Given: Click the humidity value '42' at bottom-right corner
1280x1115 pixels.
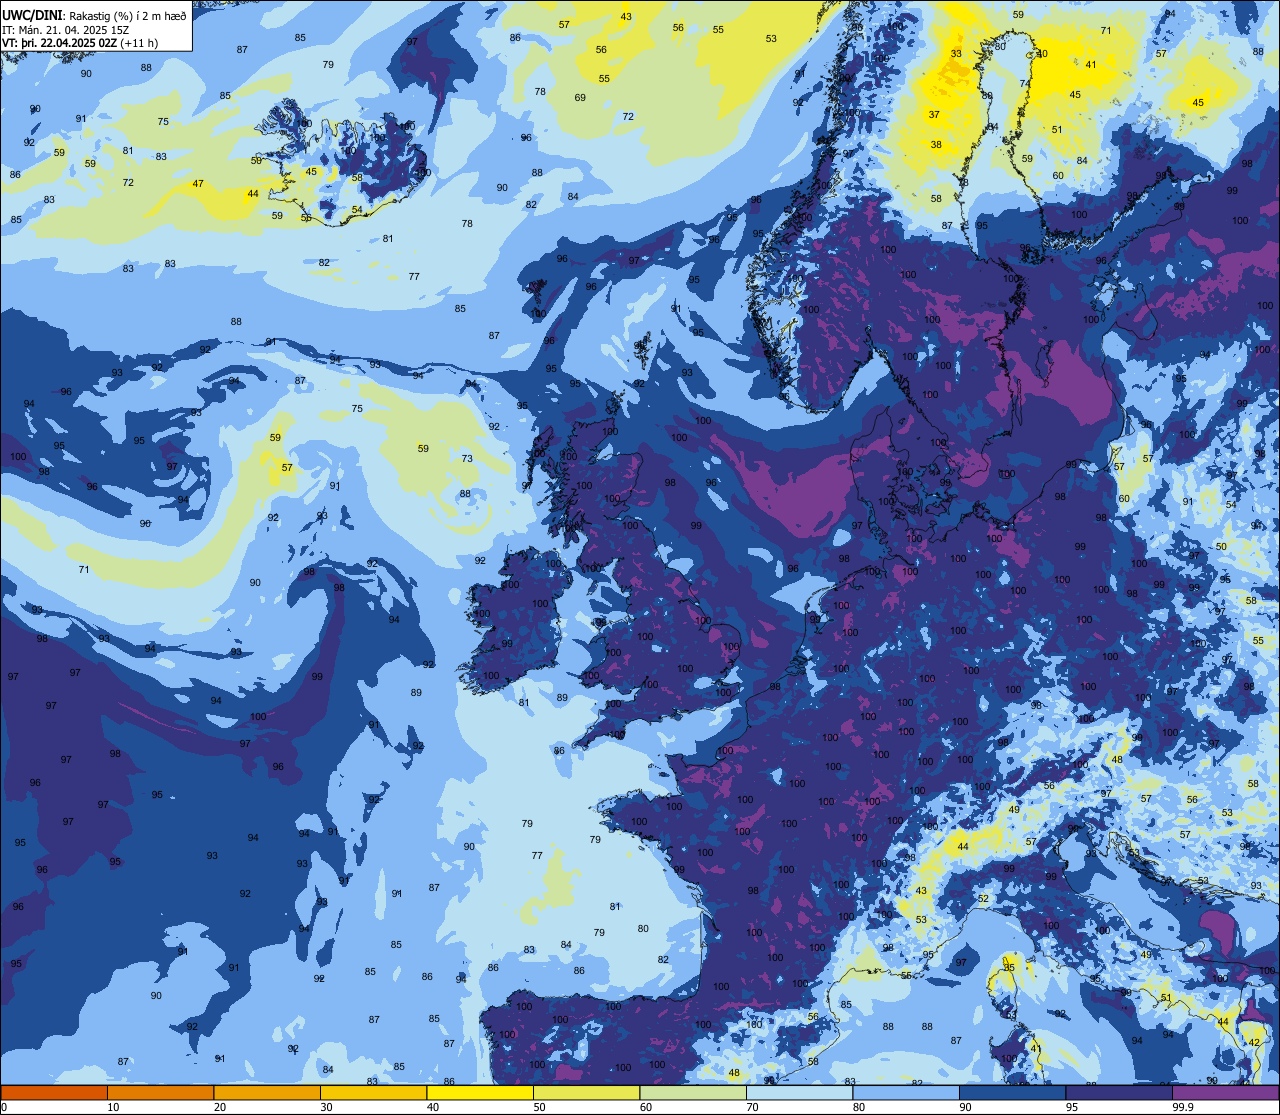Looking at the screenshot, I should (x=1254, y=1043).
